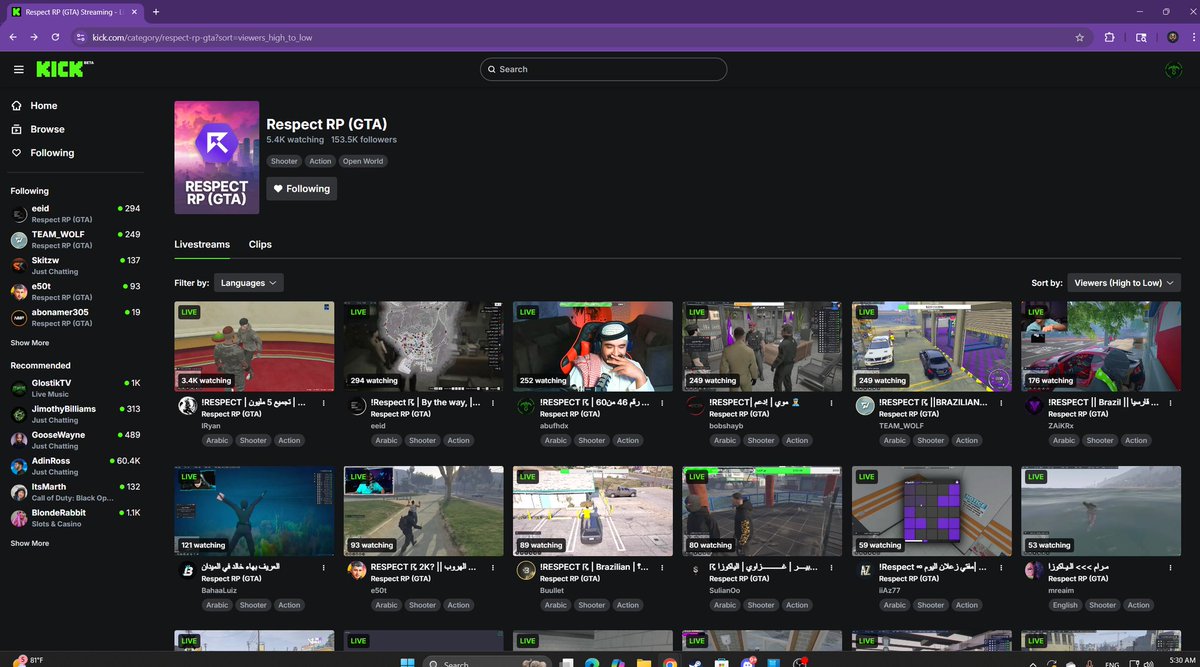This screenshot has height=667, width=1200.
Task: Open more options for BahaaLuiz's stream
Action: click(x=323, y=567)
